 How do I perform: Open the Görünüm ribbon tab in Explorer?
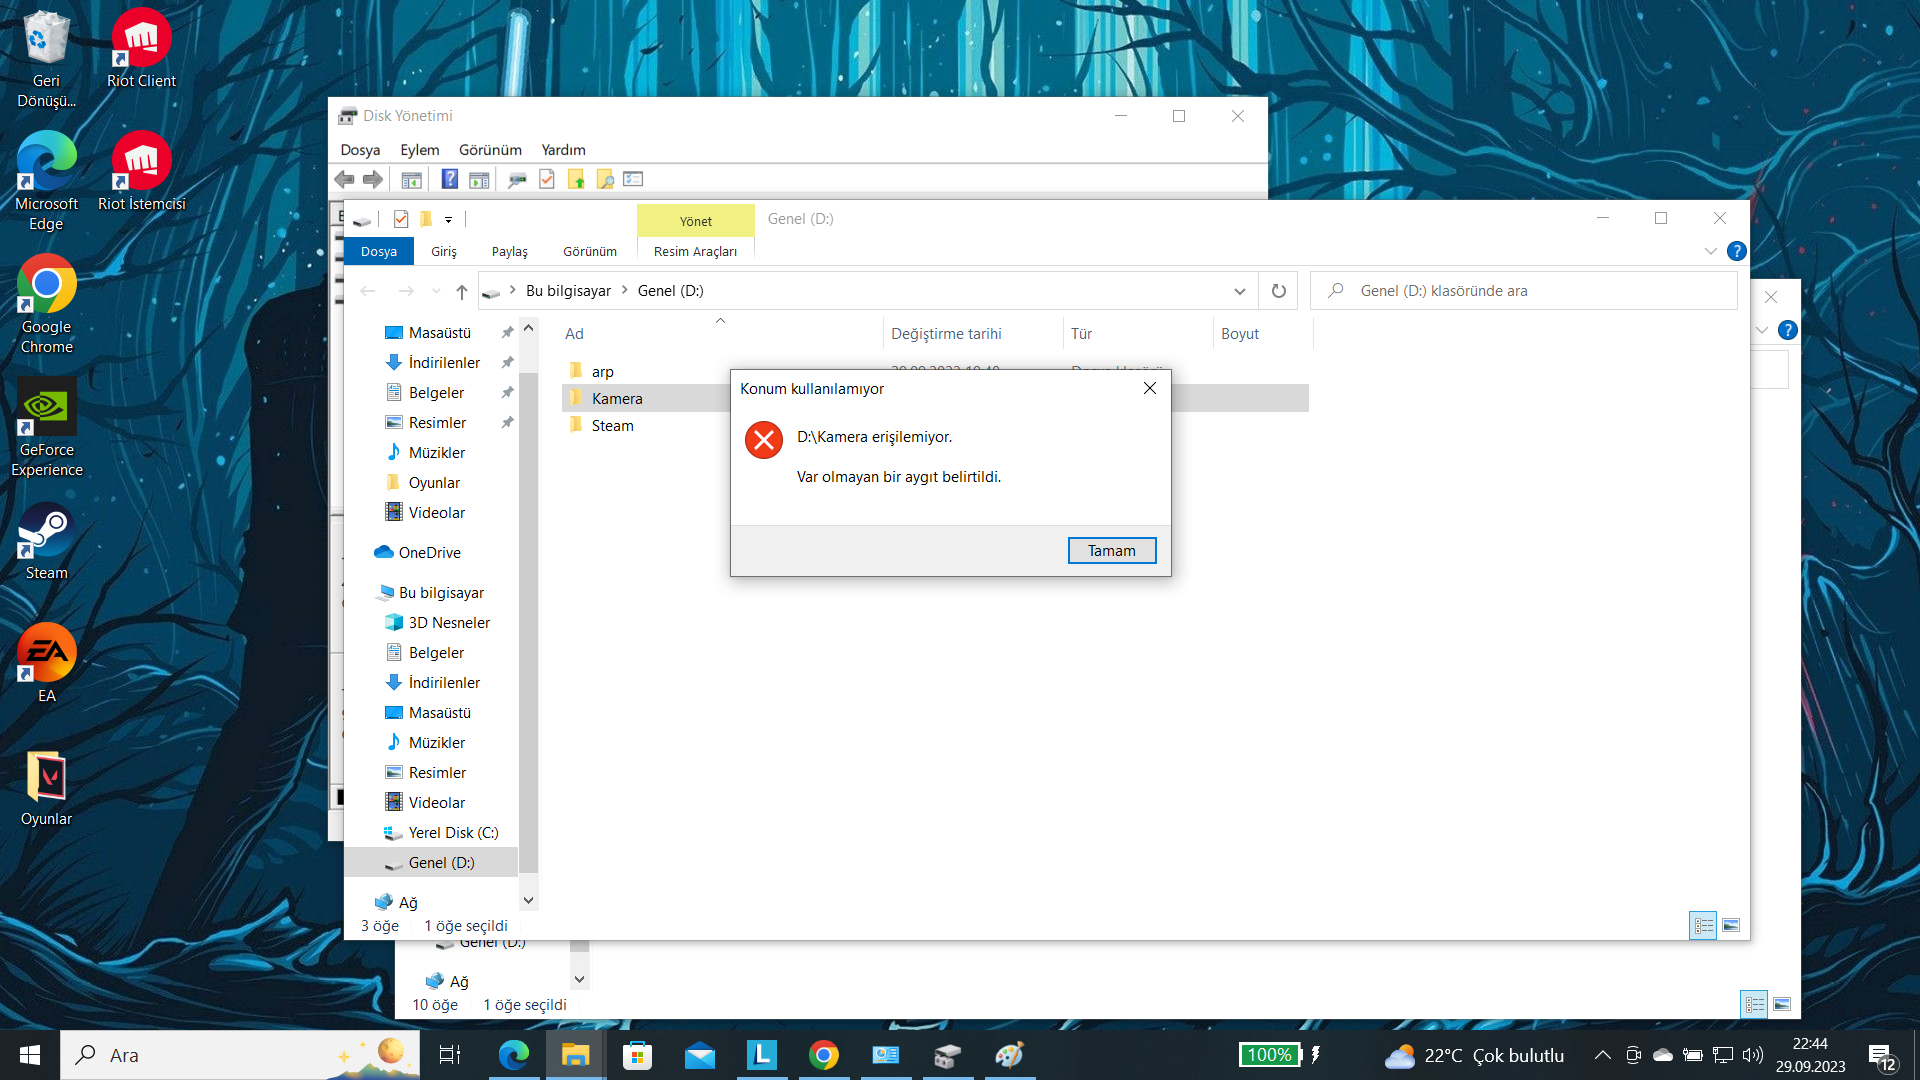click(589, 251)
